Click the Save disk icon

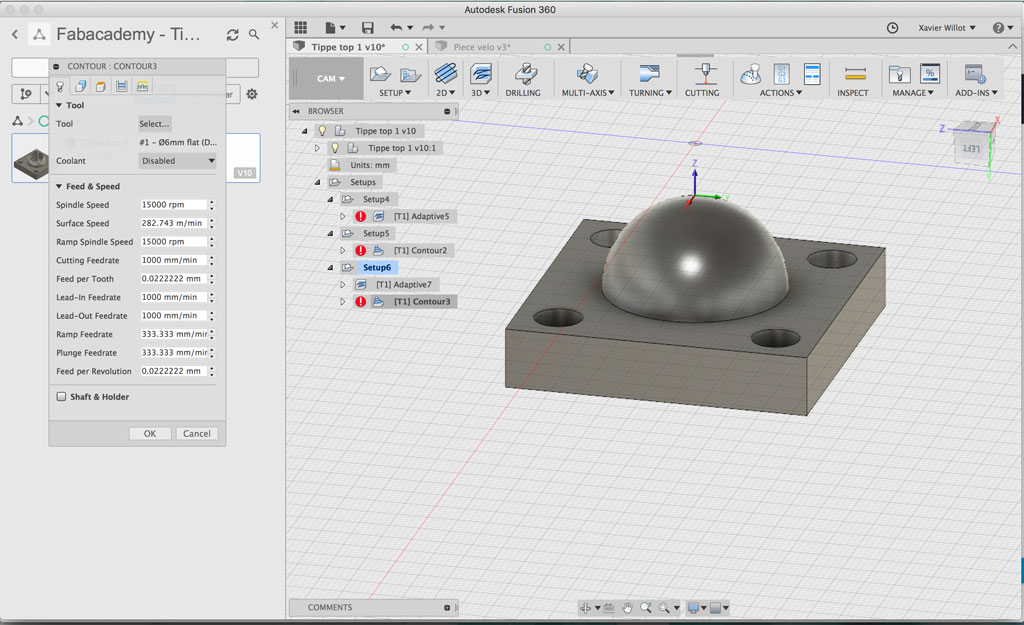point(368,27)
